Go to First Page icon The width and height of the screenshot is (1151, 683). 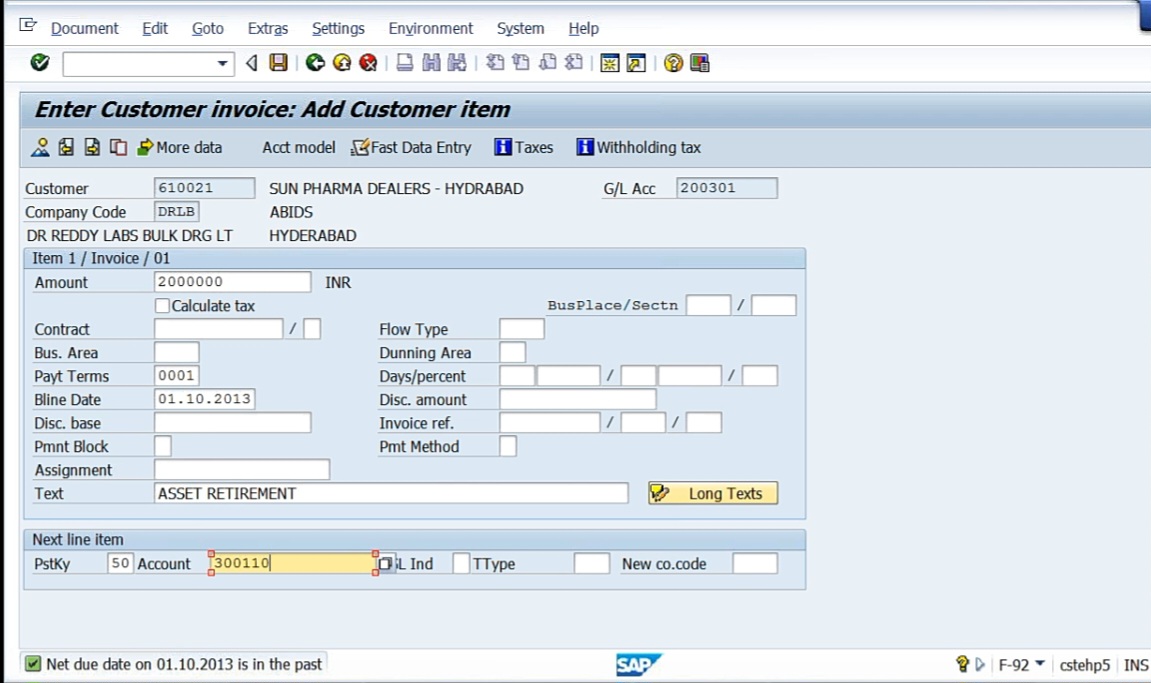point(495,63)
